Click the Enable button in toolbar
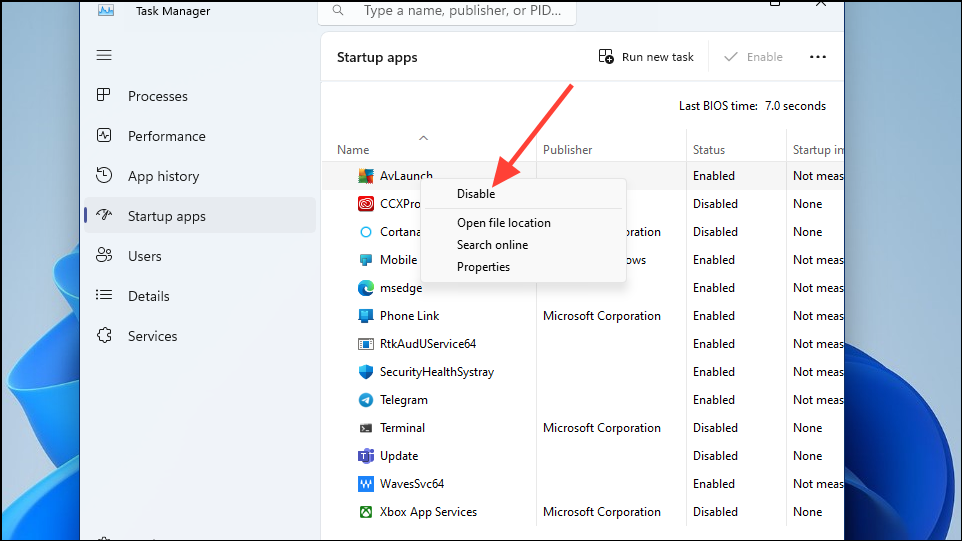The width and height of the screenshot is (962, 541). tap(753, 56)
